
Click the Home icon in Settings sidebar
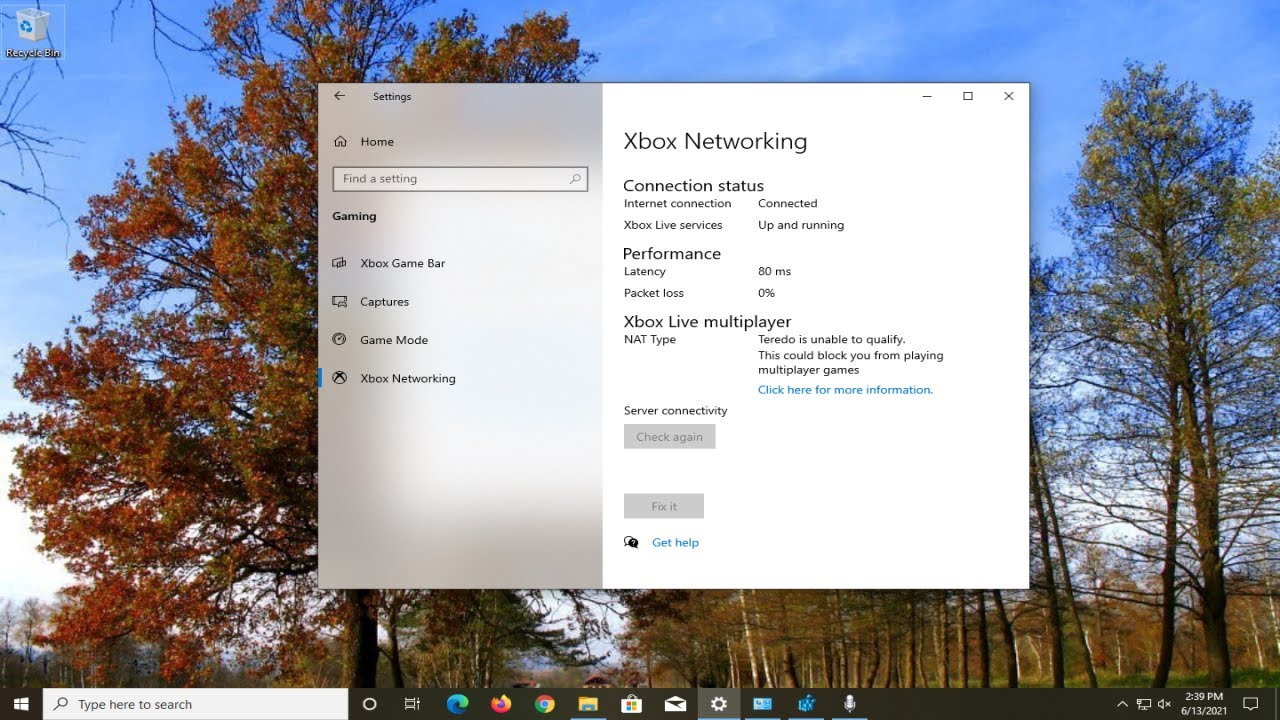[340, 142]
